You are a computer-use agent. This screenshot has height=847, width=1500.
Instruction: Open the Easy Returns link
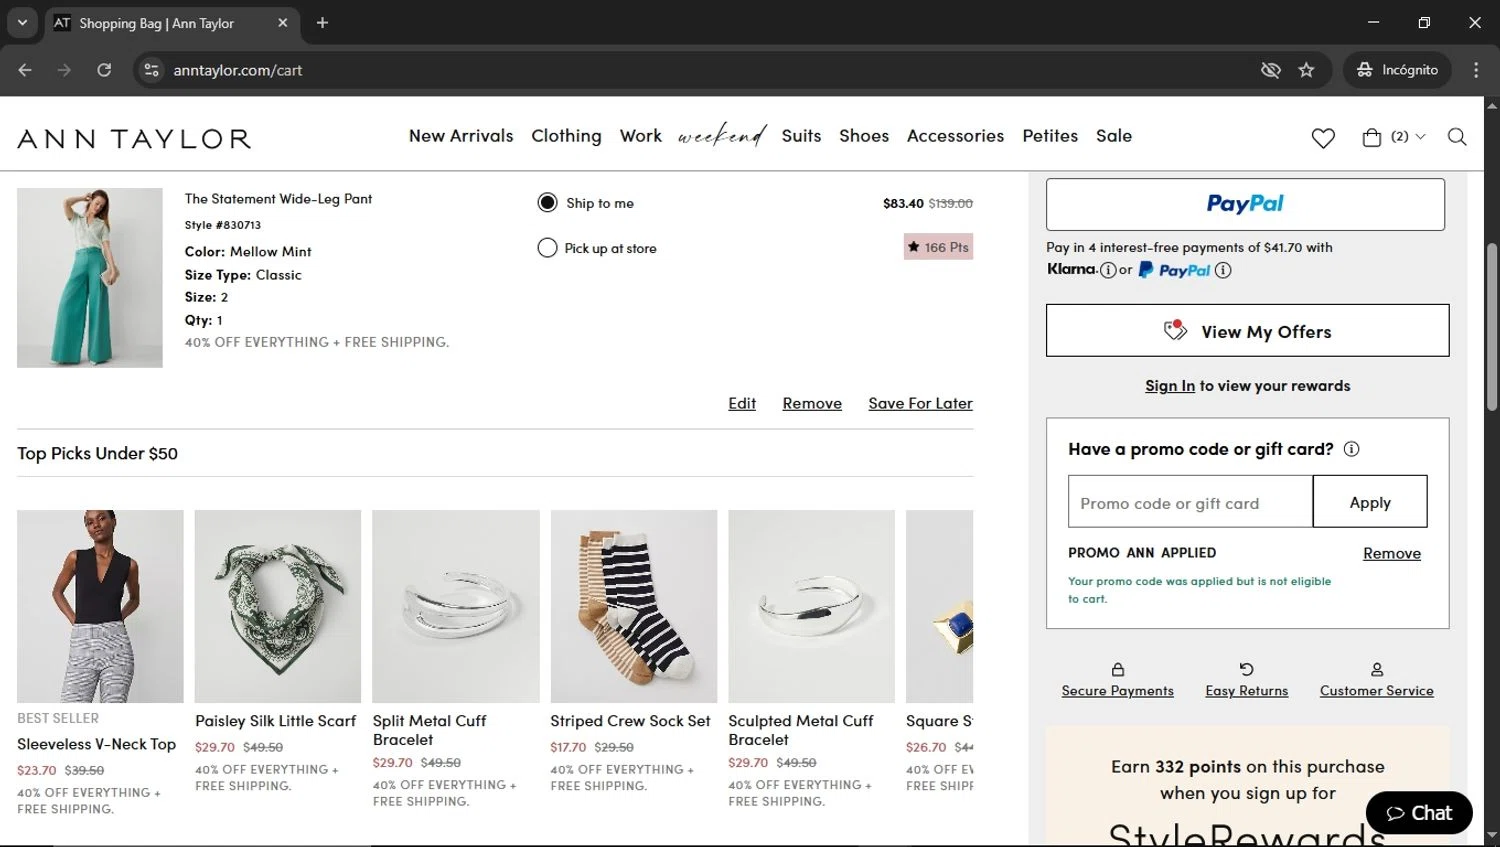click(1247, 691)
